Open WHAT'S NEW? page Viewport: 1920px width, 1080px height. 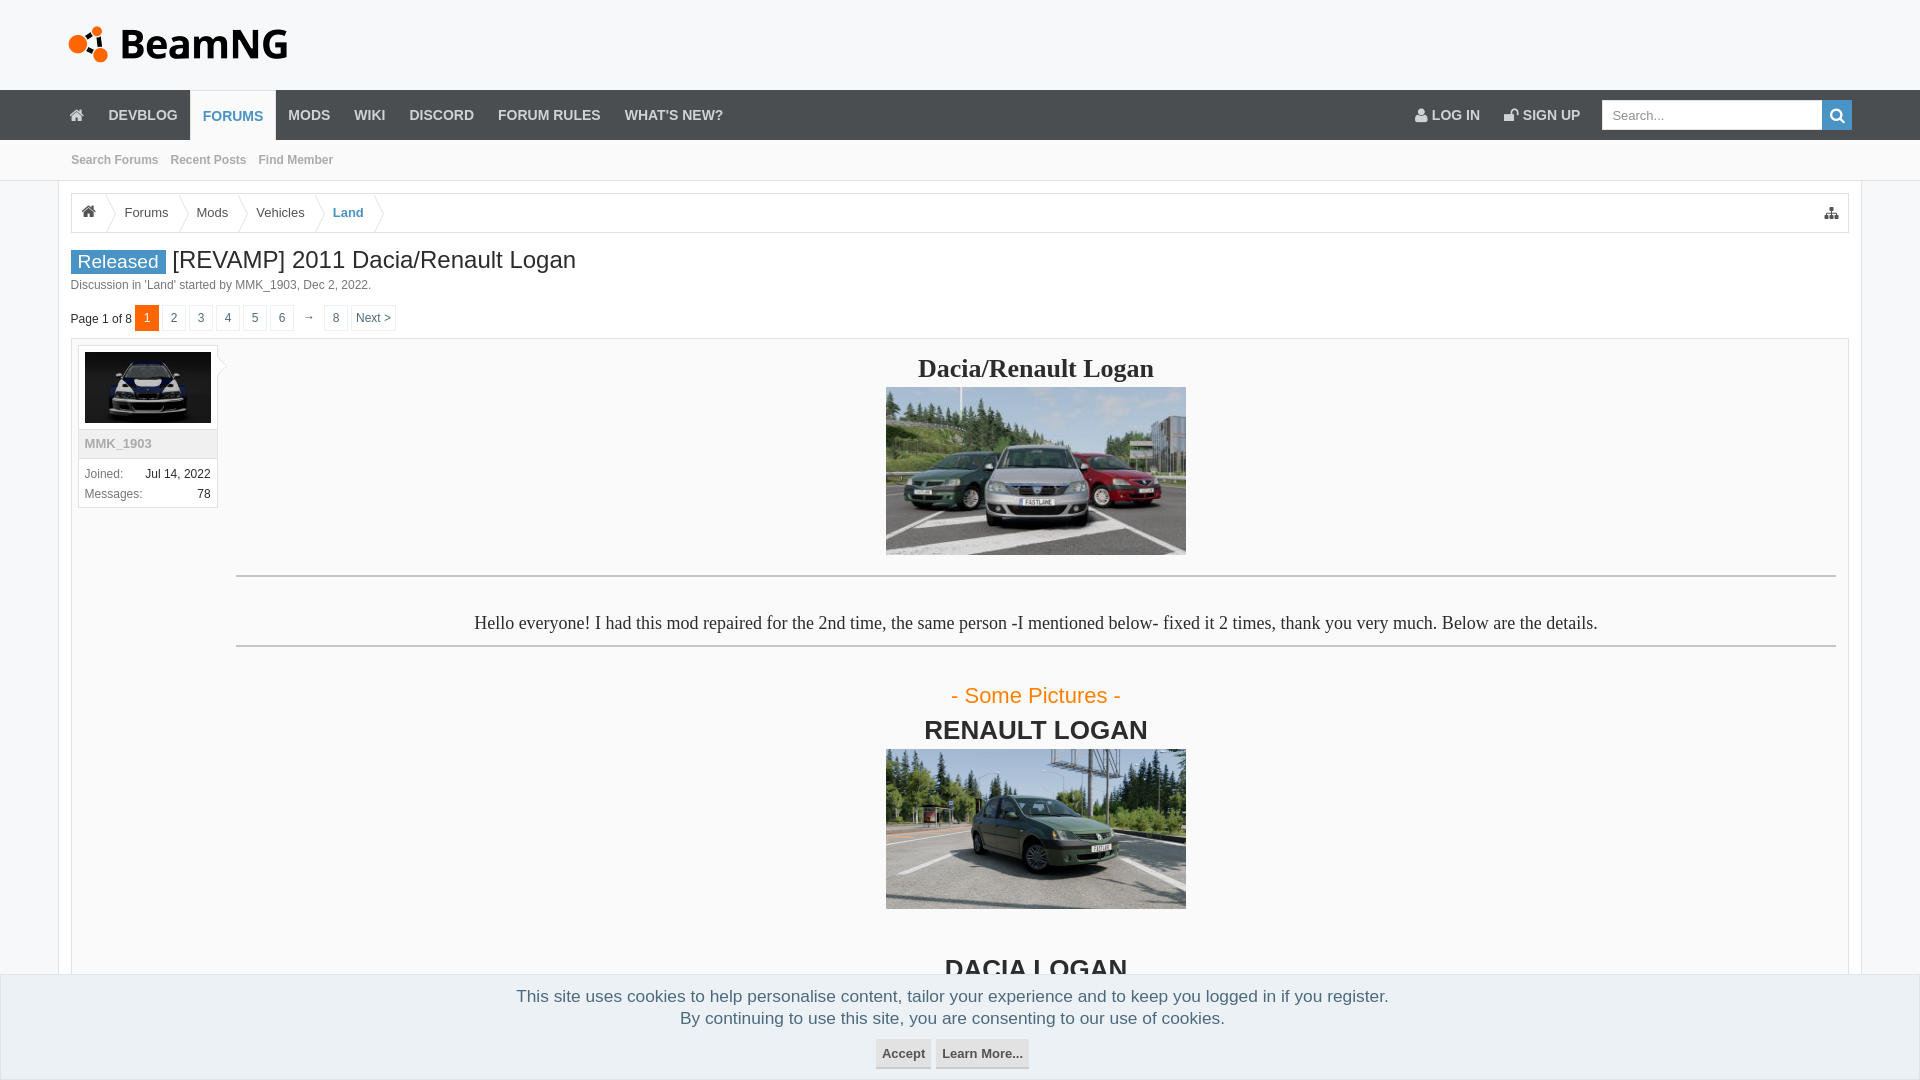[x=674, y=115]
